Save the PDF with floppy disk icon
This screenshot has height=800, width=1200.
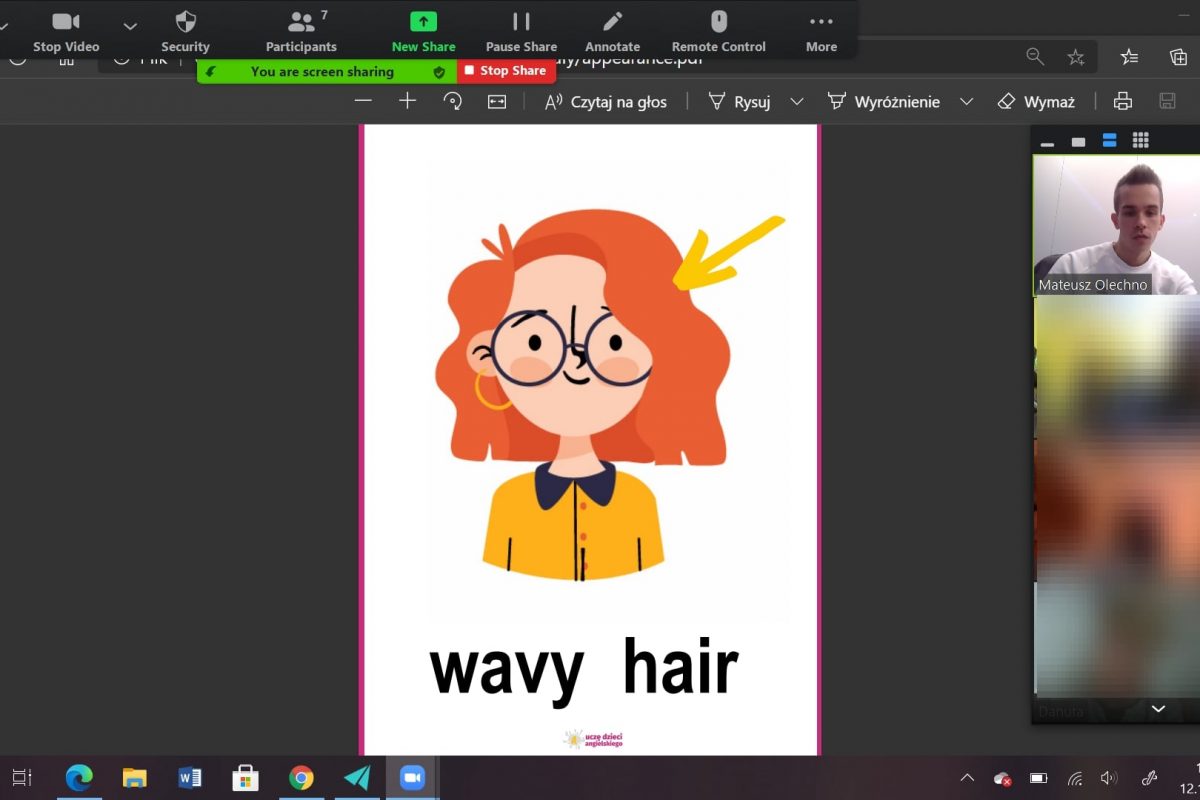click(x=1167, y=101)
